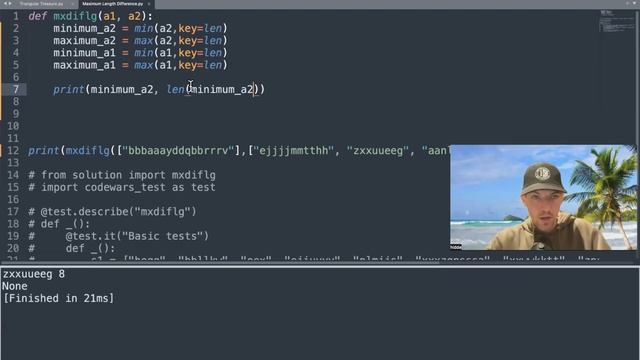Click the min(a2,key=len) call on line 2

point(181,29)
